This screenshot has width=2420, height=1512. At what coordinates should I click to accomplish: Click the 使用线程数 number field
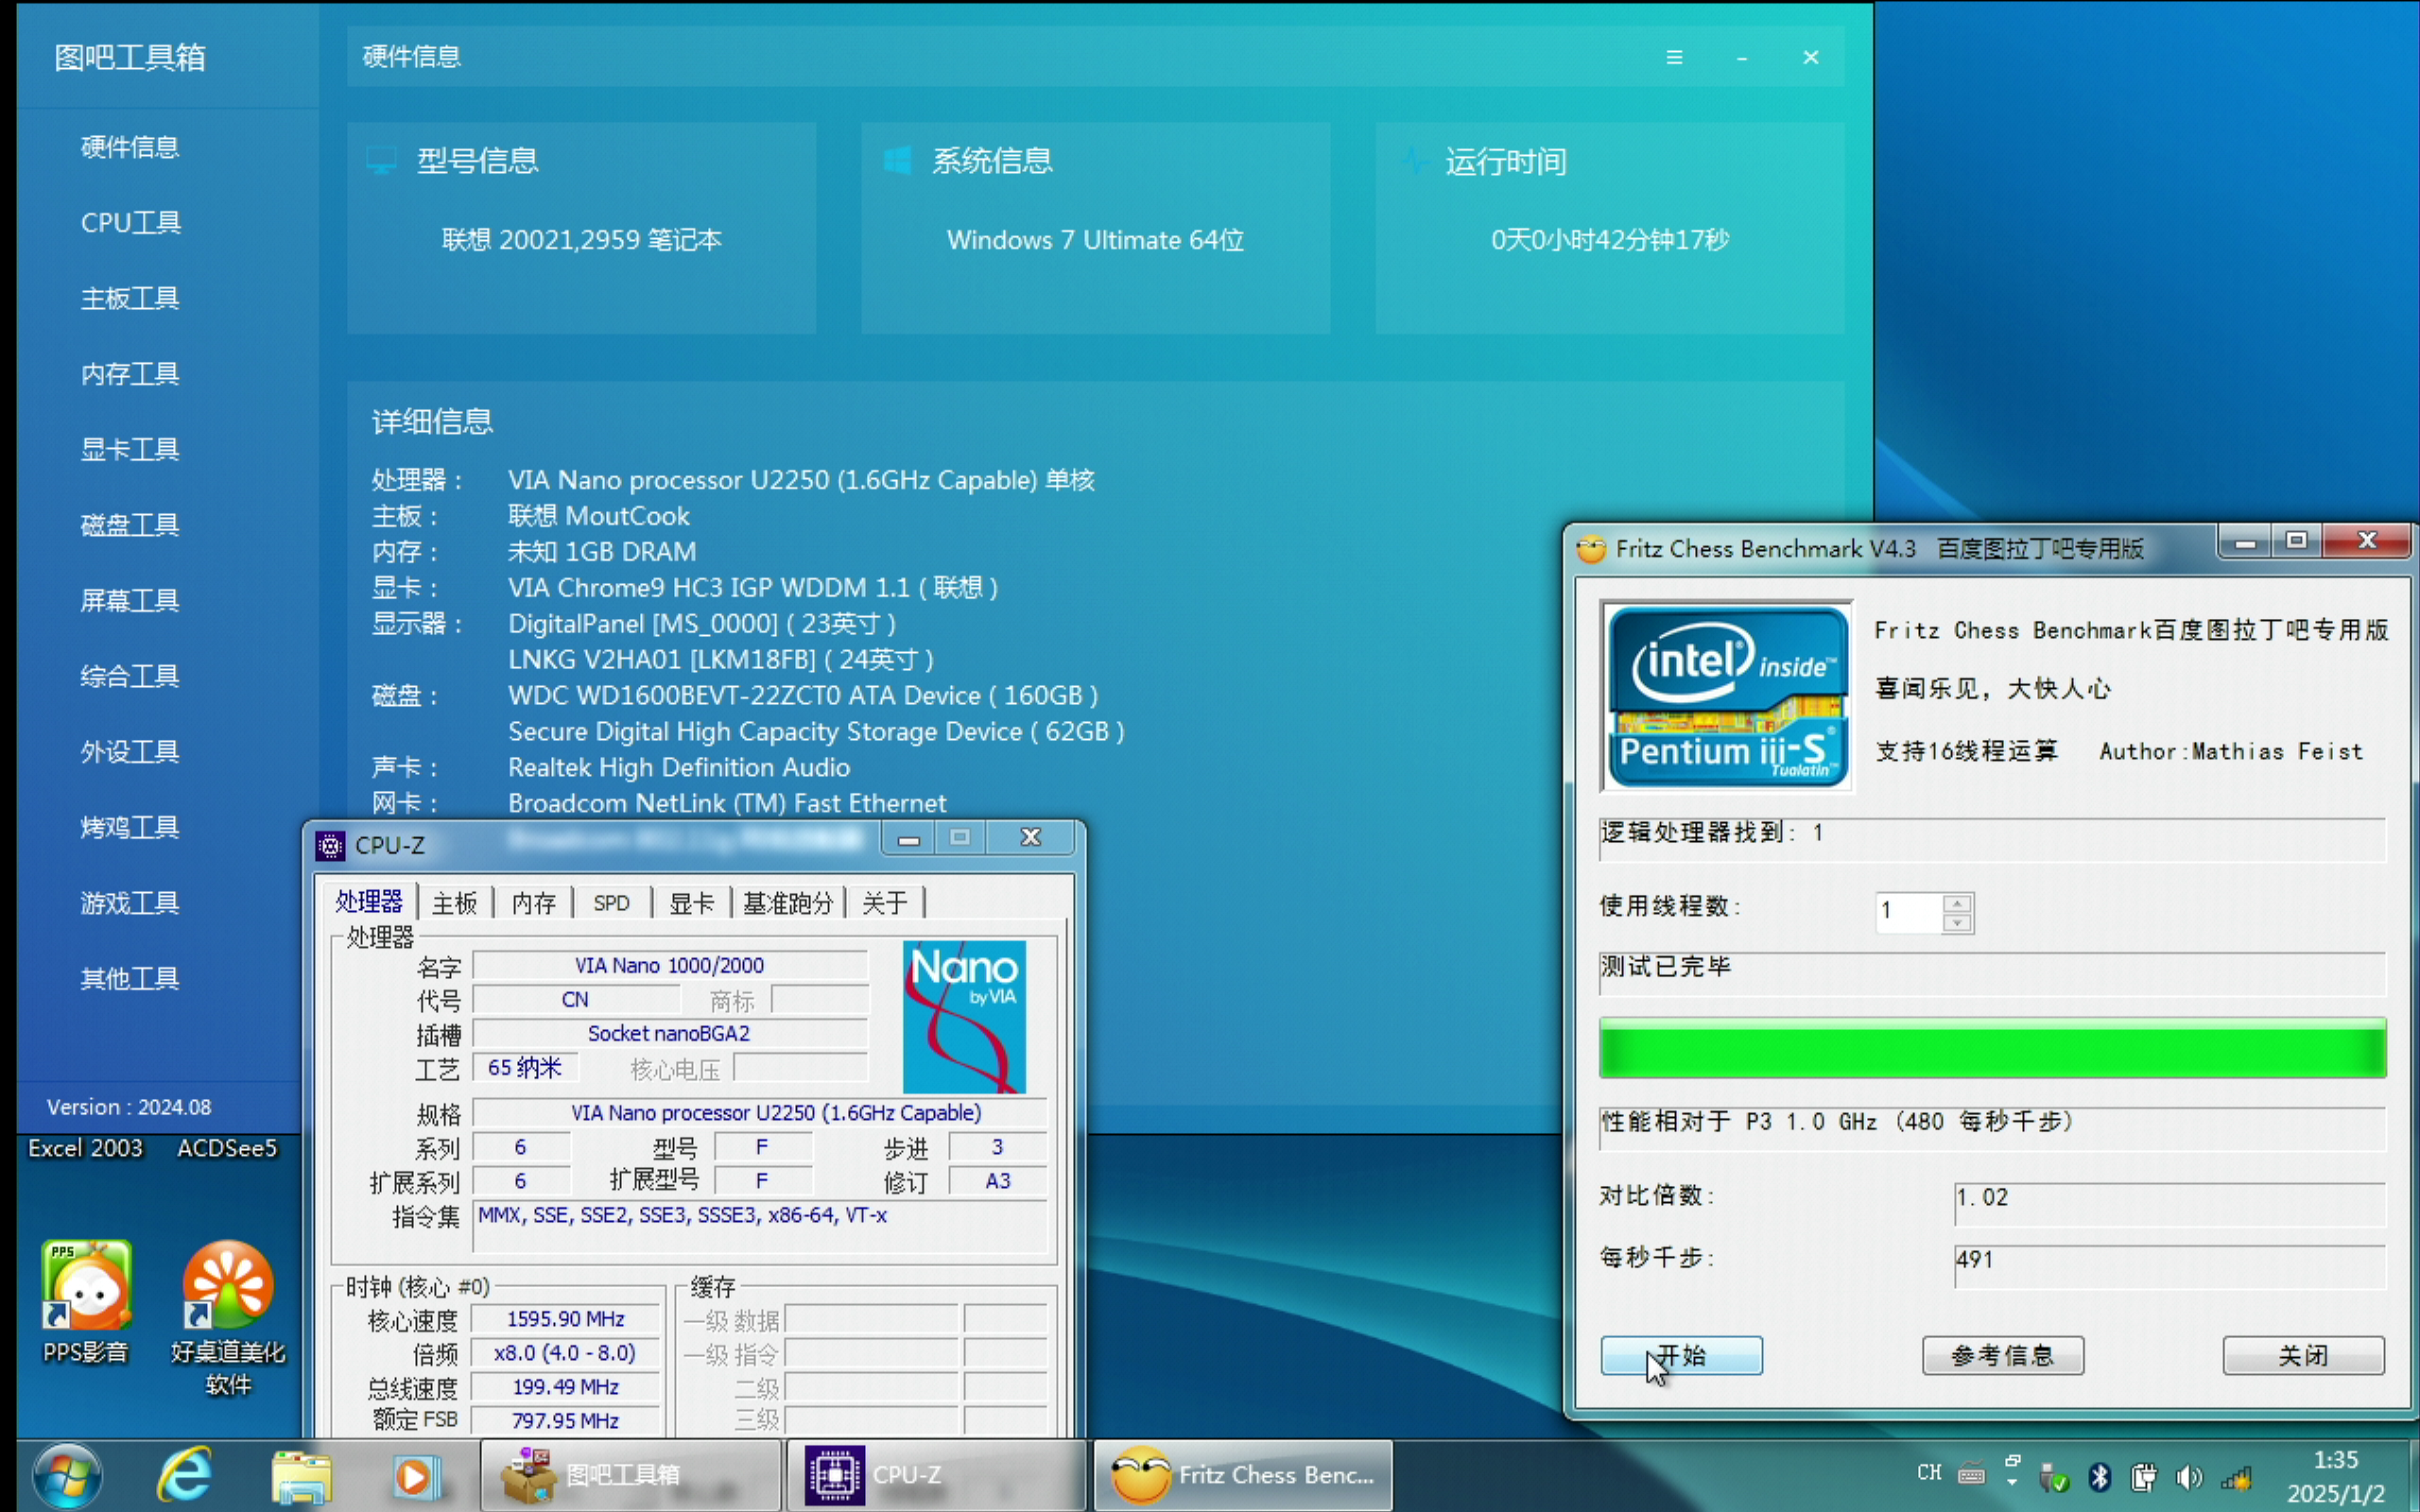[1909, 911]
